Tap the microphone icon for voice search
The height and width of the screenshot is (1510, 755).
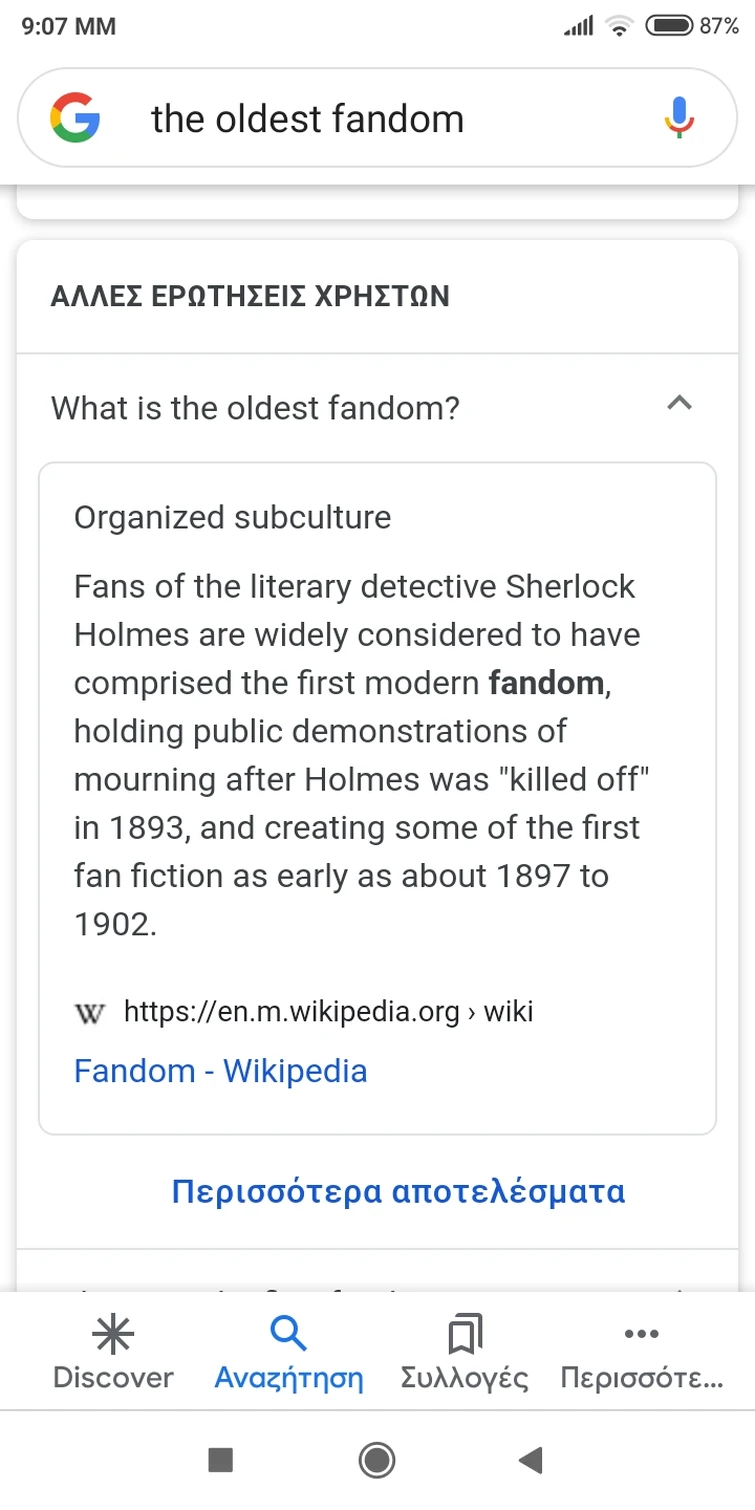click(679, 117)
